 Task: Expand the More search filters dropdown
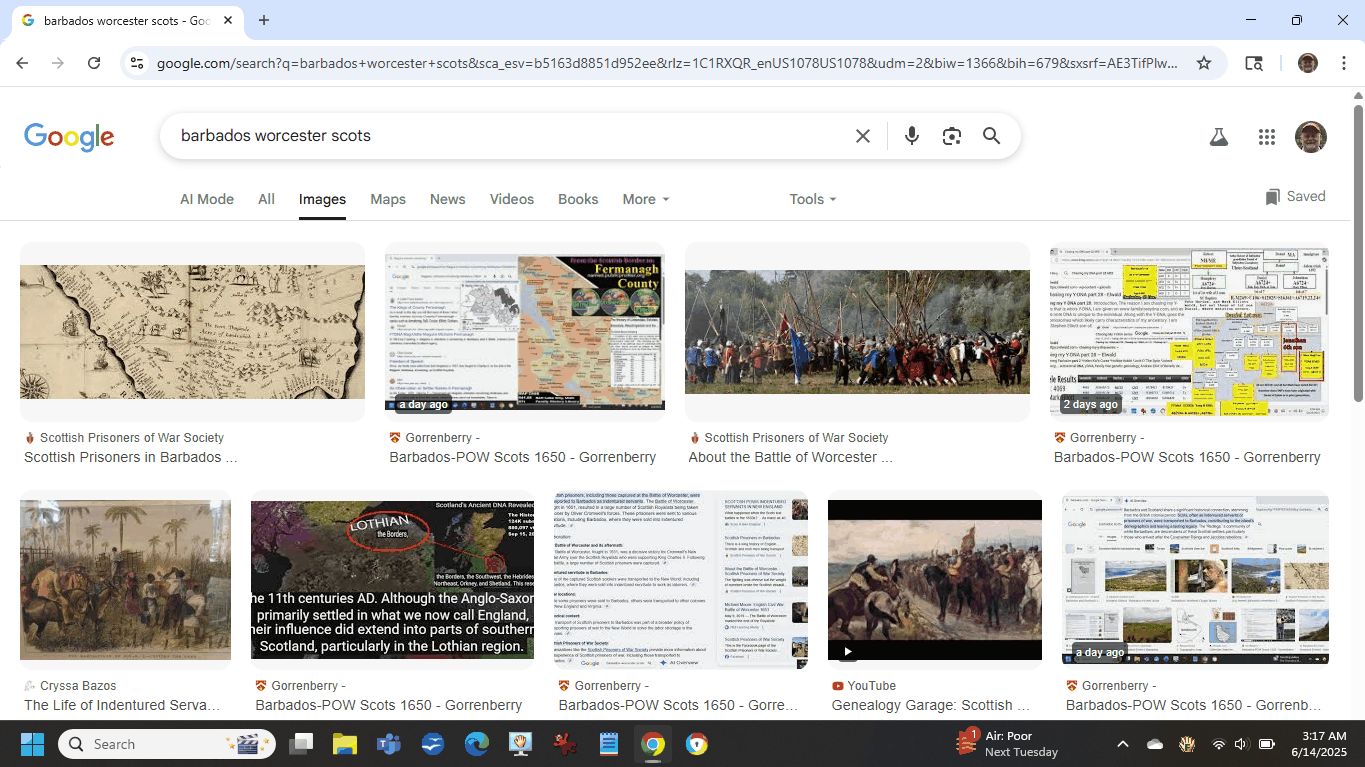coord(645,199)
